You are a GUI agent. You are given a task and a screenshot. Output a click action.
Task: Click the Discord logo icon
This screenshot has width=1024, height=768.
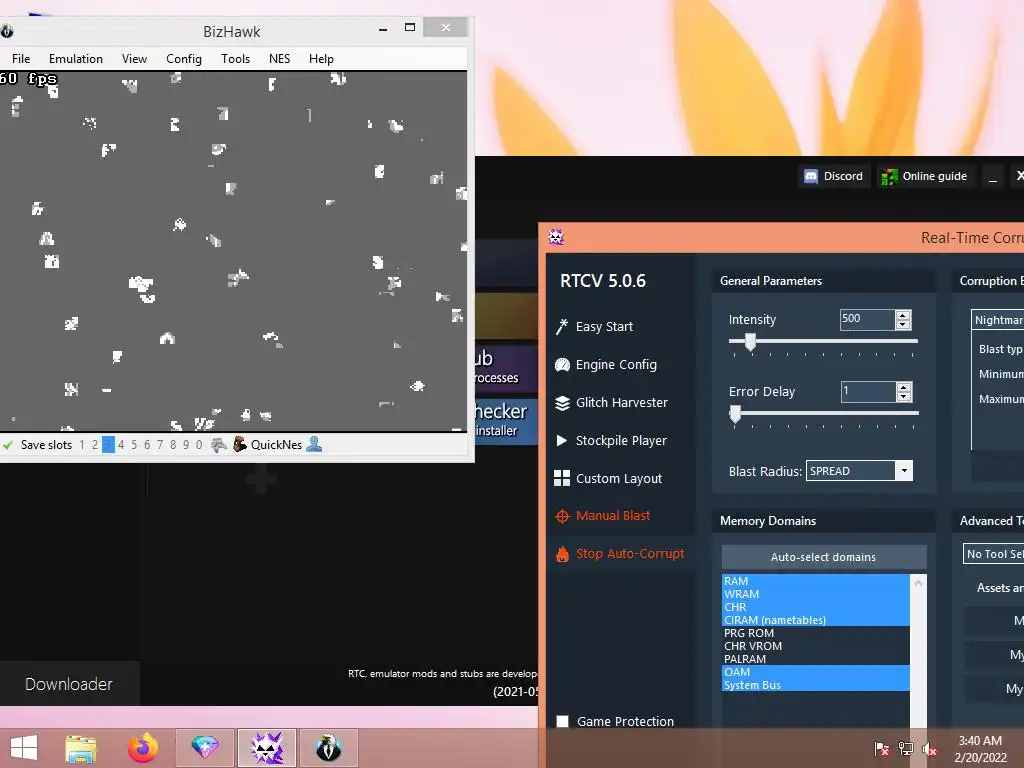point(810,176)
